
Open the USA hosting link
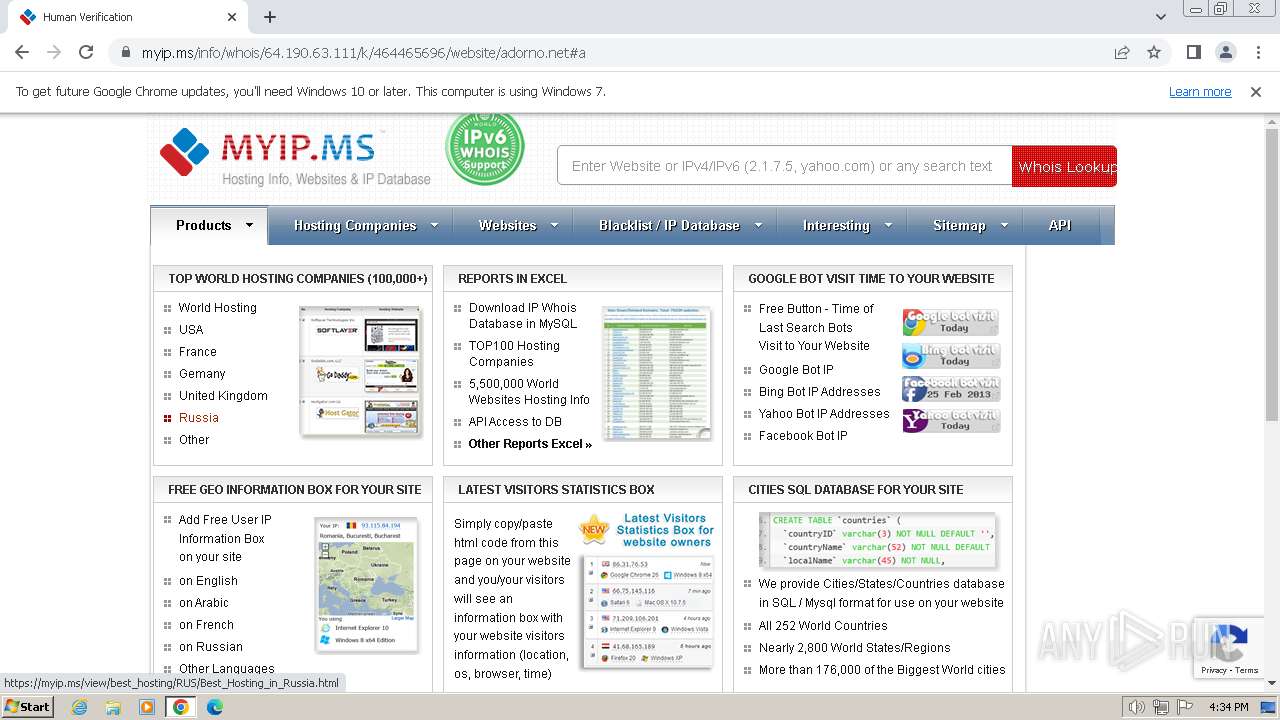pos(191,330)
